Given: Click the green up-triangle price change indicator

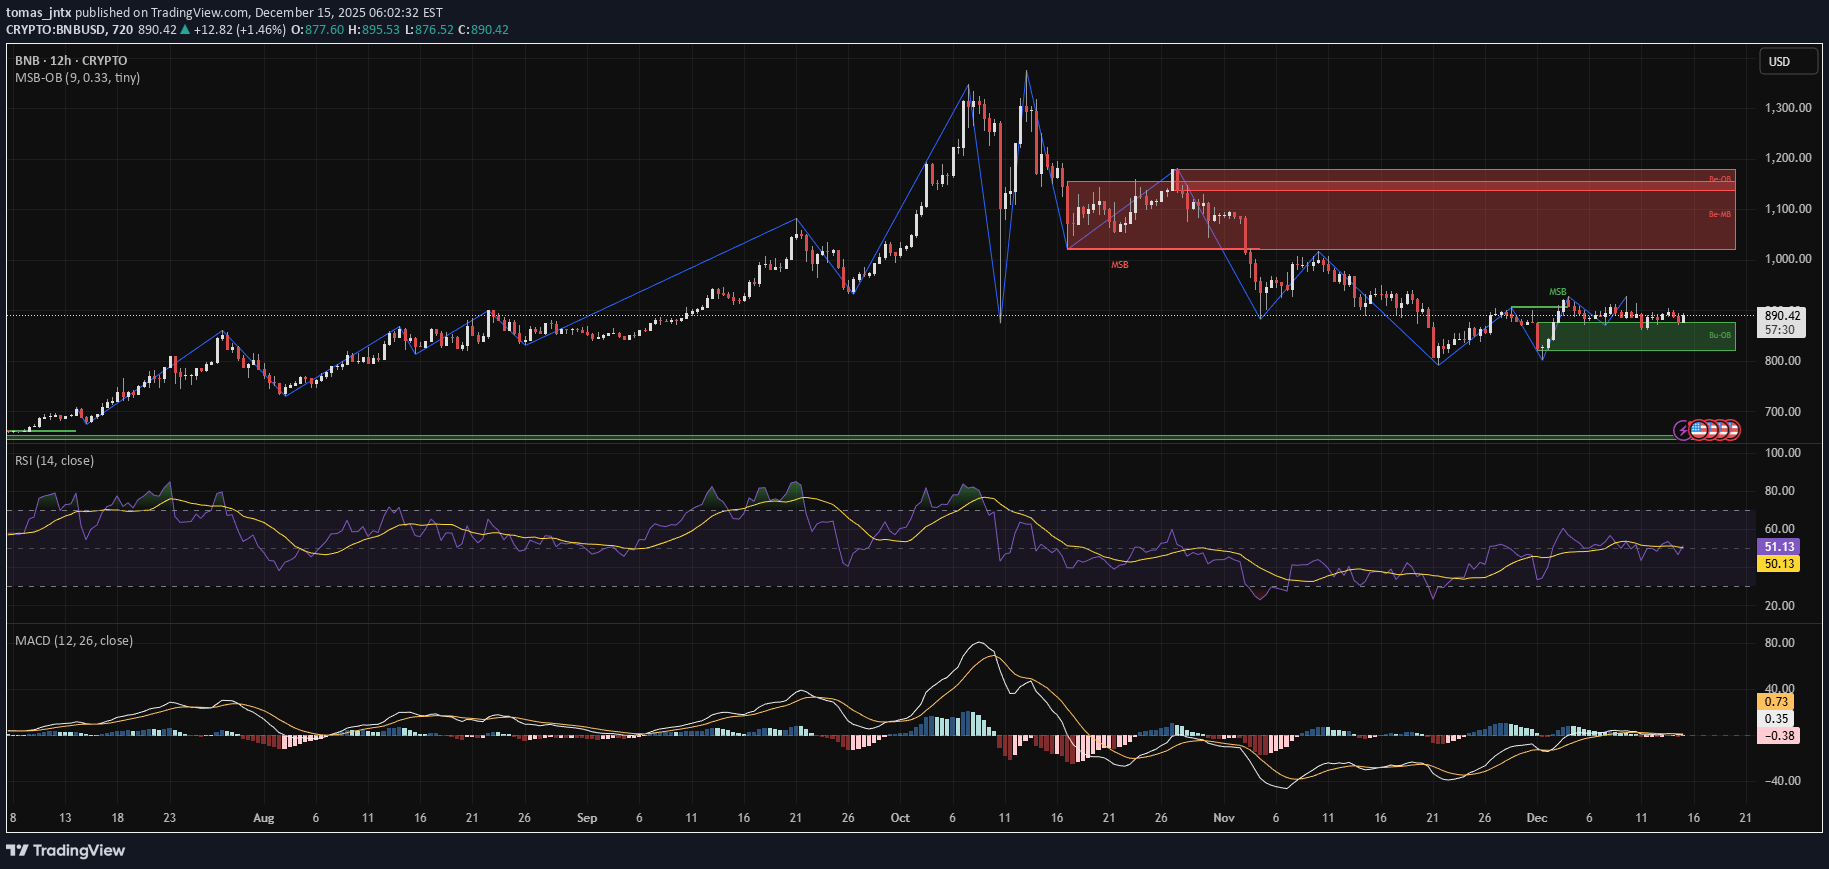Looking at the screenshot, I should point(185,30).
